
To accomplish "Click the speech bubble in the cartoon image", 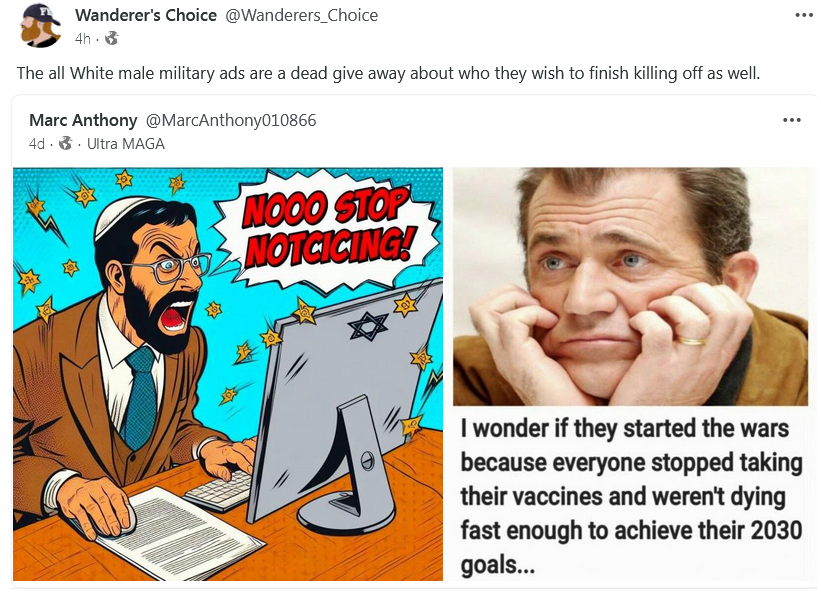I will pyautogui.click(x=327, y=230).
